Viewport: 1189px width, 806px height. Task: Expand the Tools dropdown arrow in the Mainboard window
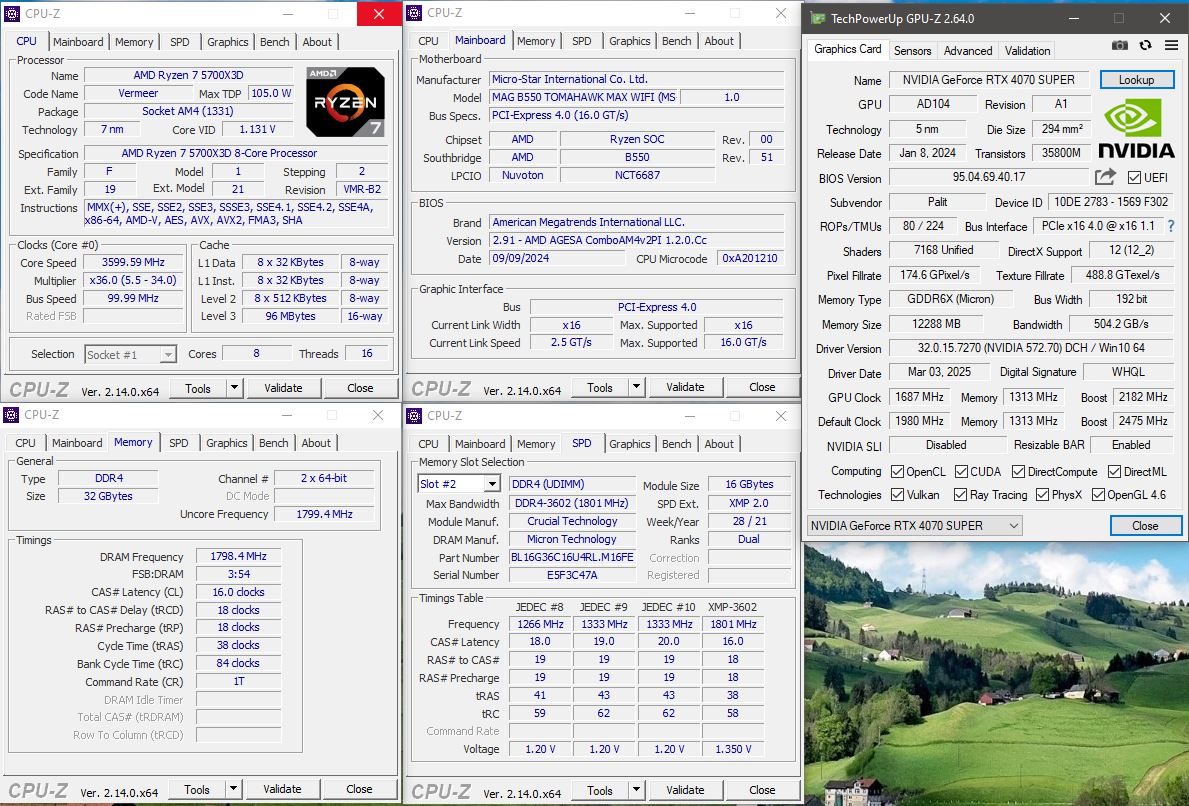pos(636,387)
